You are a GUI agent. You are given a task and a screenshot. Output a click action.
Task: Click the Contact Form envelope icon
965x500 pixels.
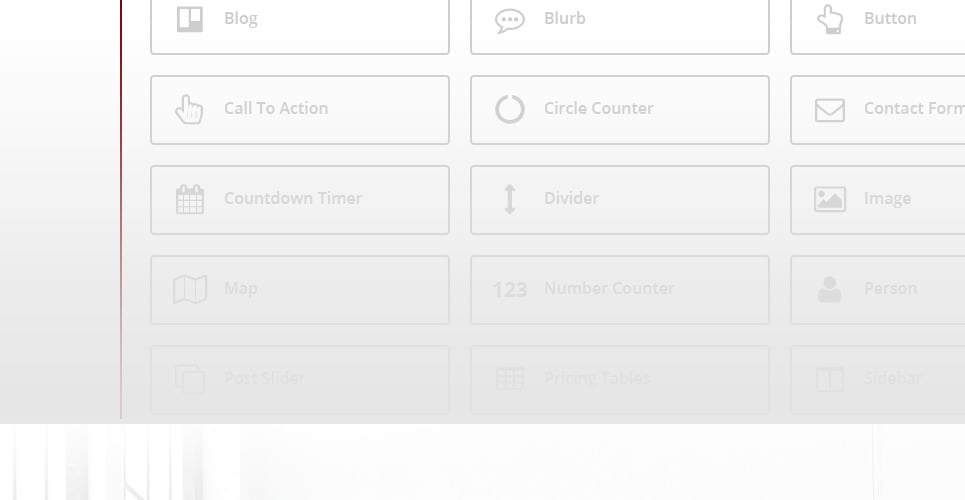[830, 109]
